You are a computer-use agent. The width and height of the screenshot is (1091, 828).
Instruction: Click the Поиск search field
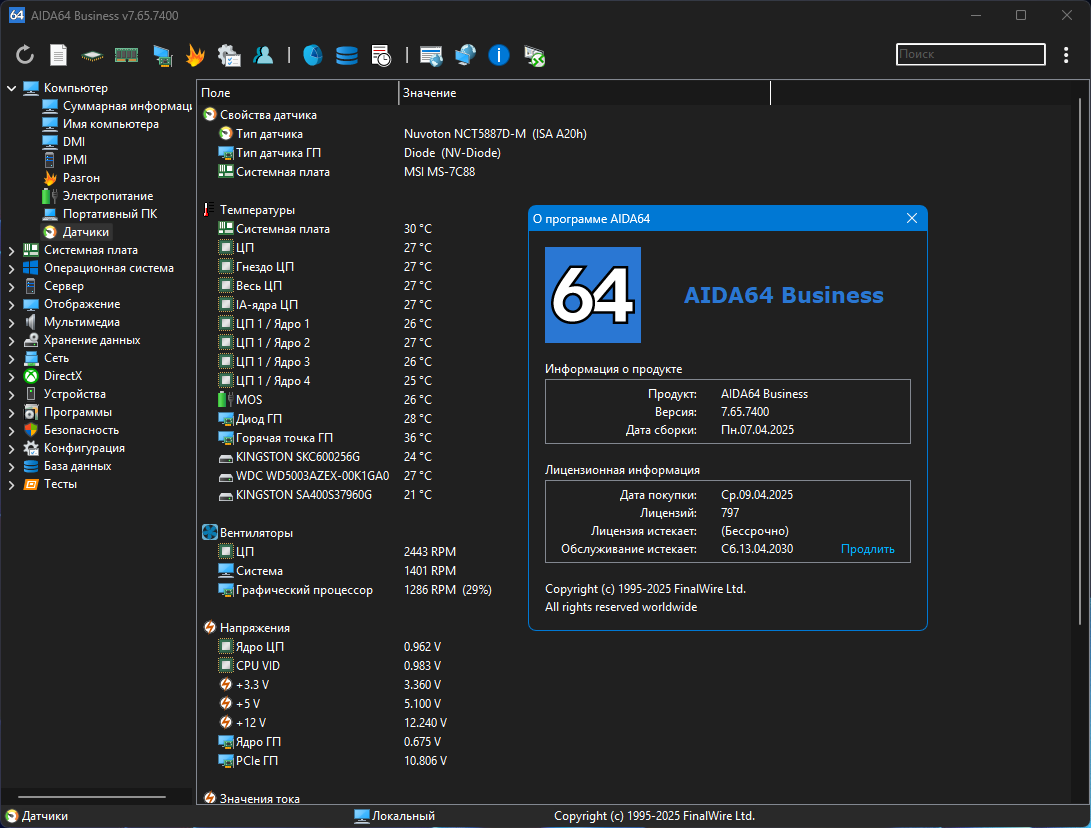[971, 54]
